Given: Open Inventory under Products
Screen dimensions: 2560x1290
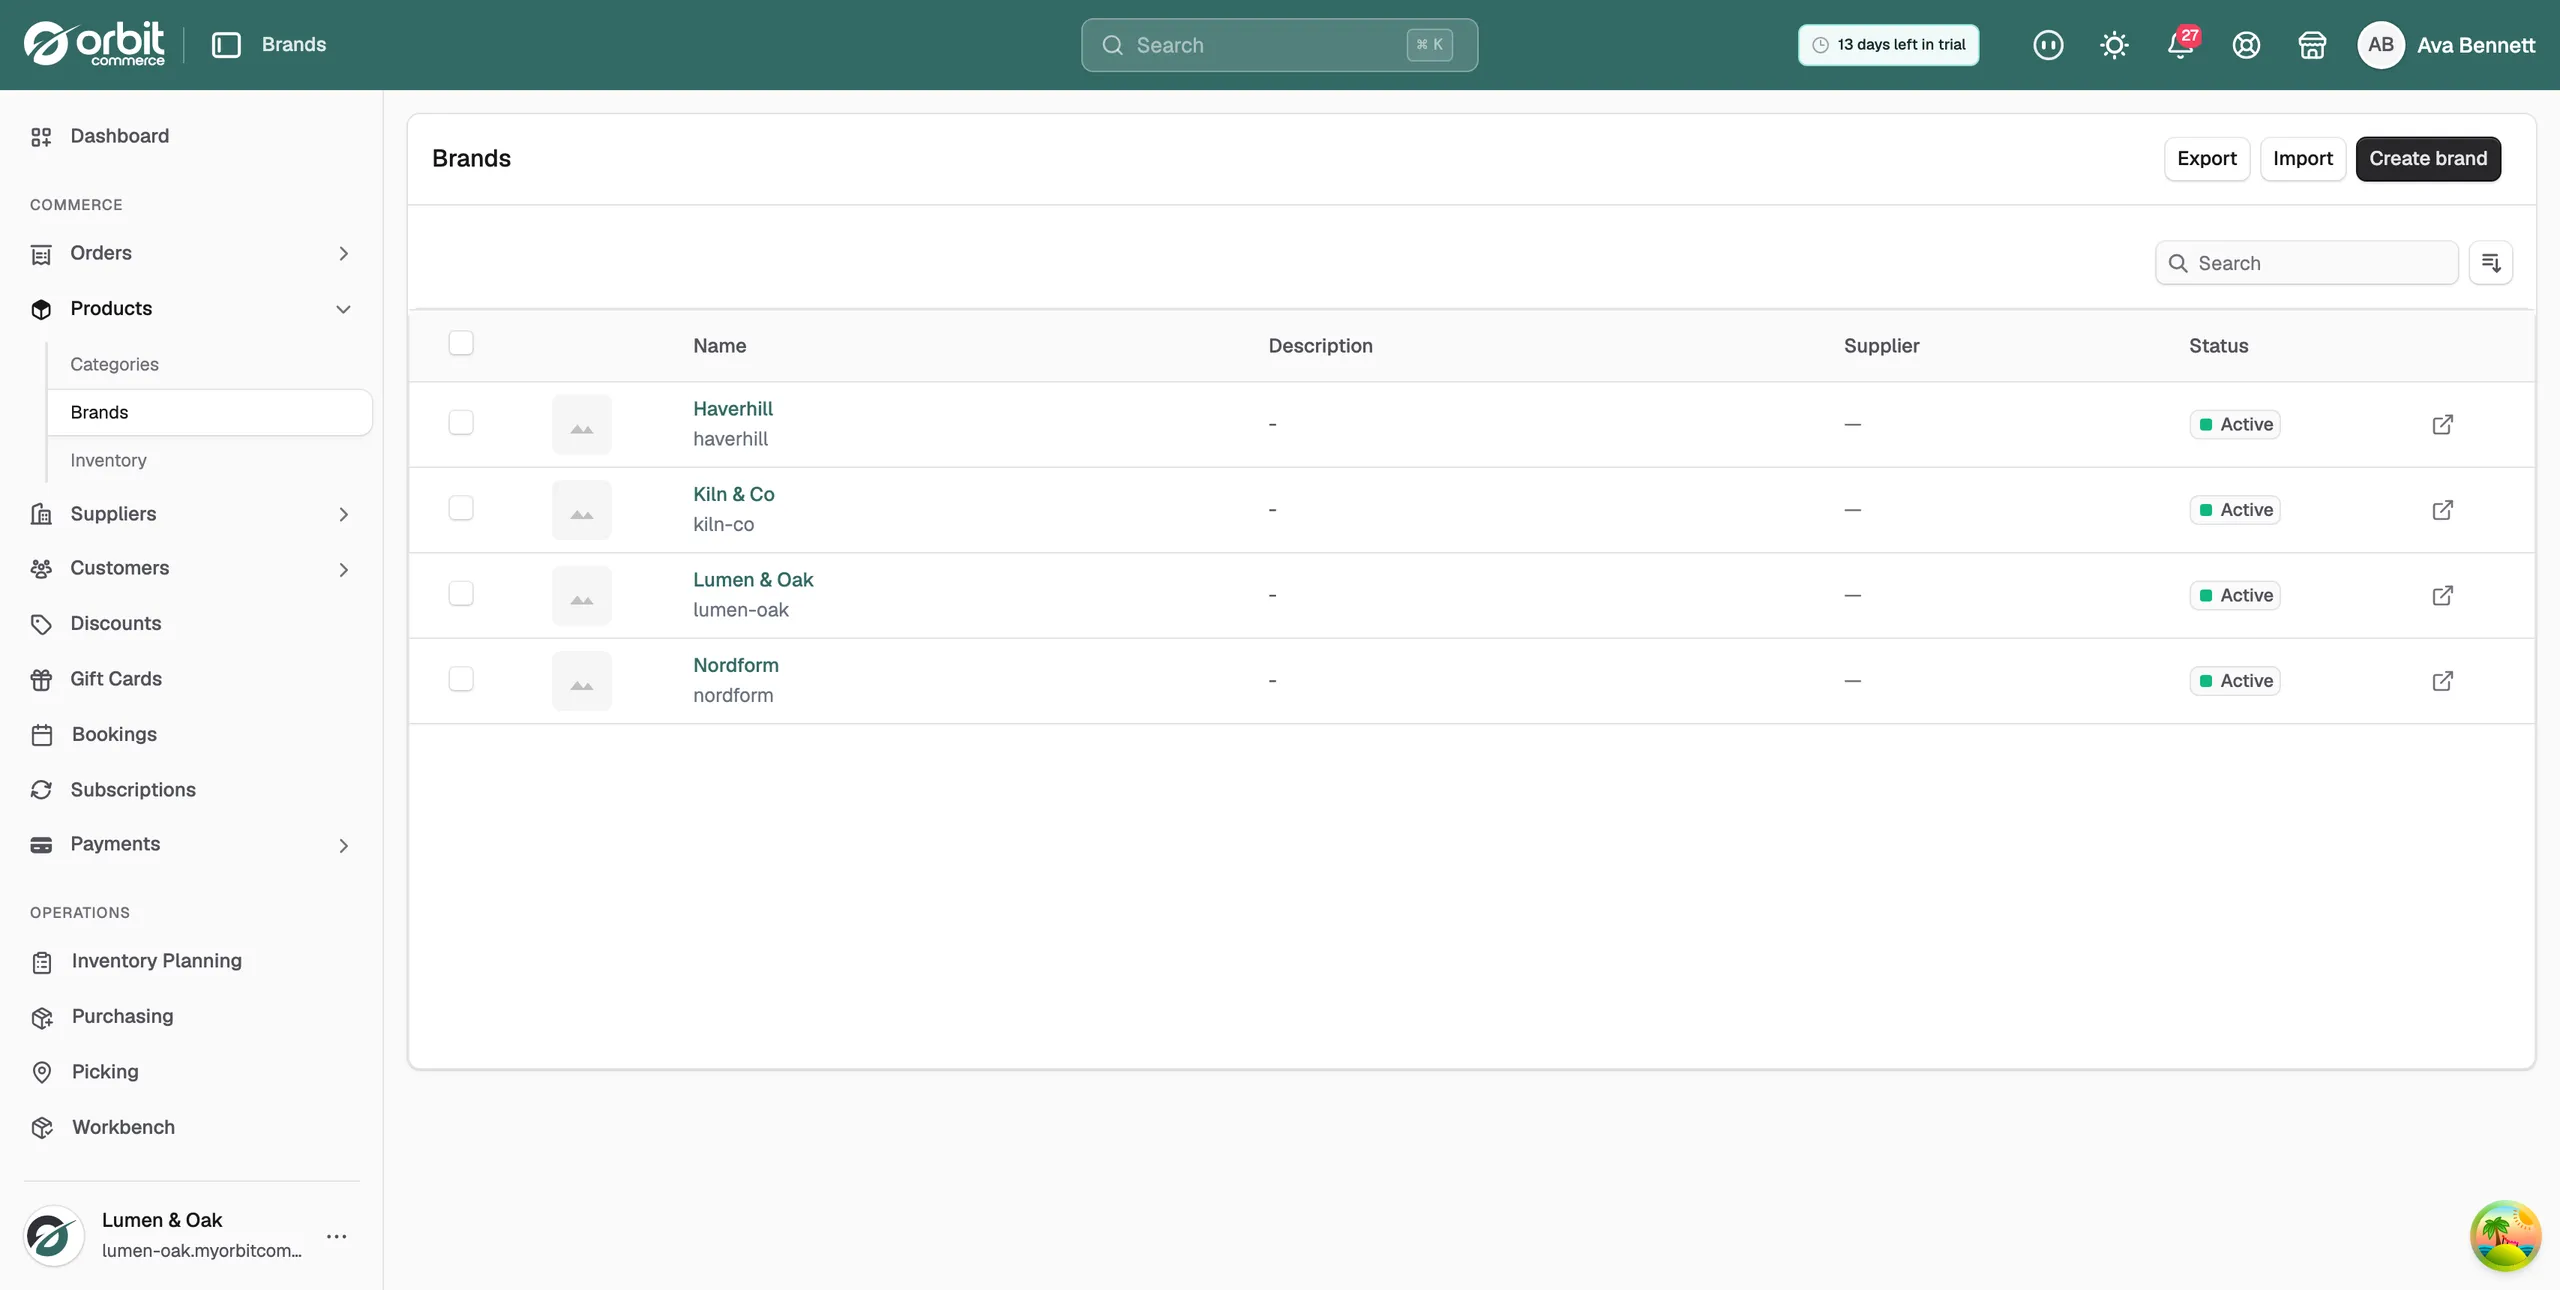Looking at the screenshot, I should (x=108, y=460).
